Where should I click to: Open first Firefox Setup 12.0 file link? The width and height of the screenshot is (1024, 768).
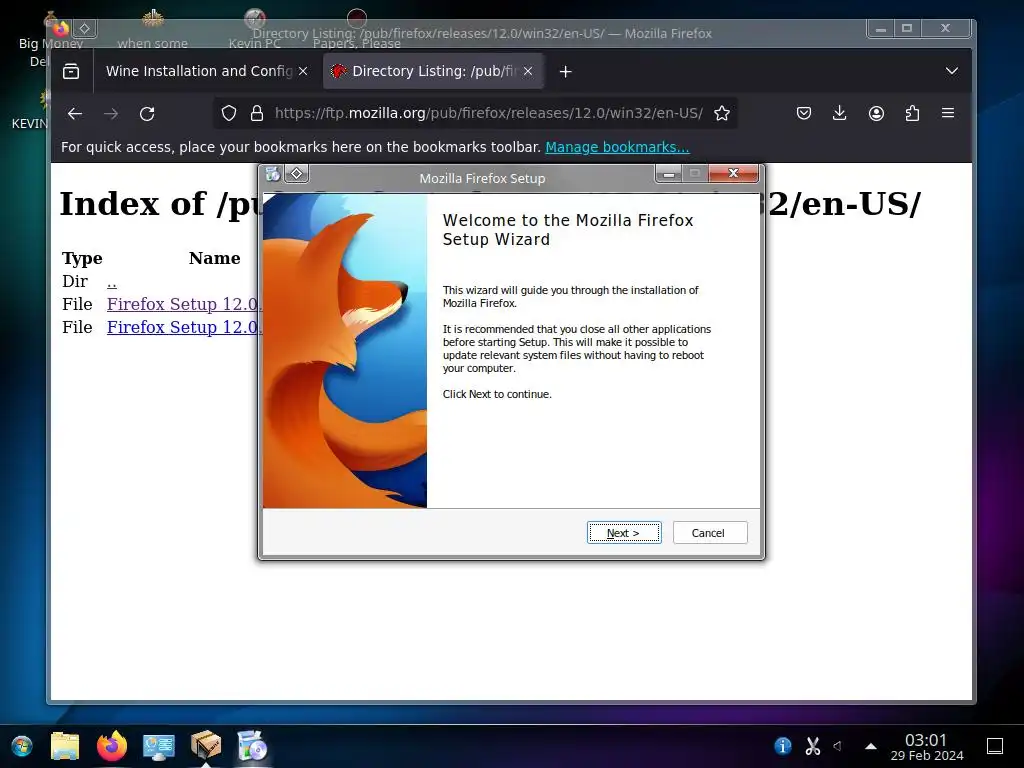pyautogui.click(x=184, y=304)
